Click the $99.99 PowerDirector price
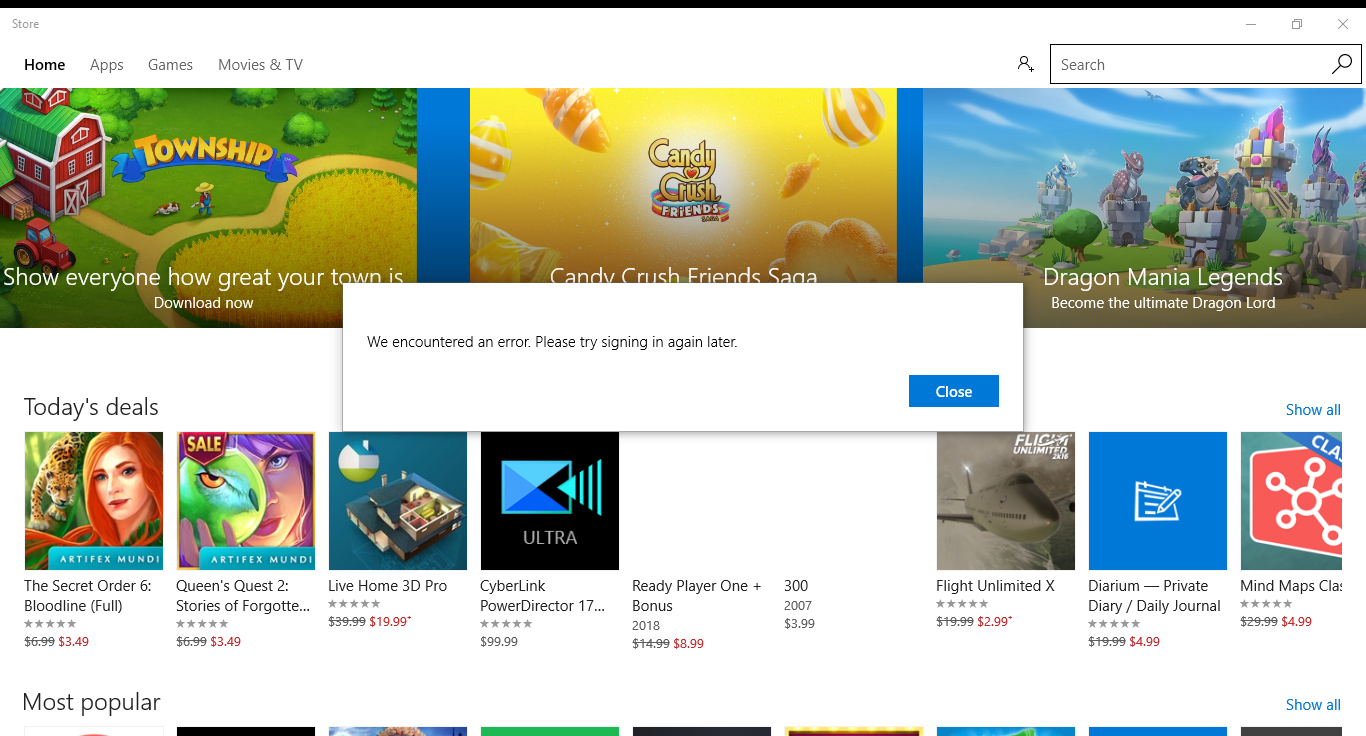 coord(499,642)
